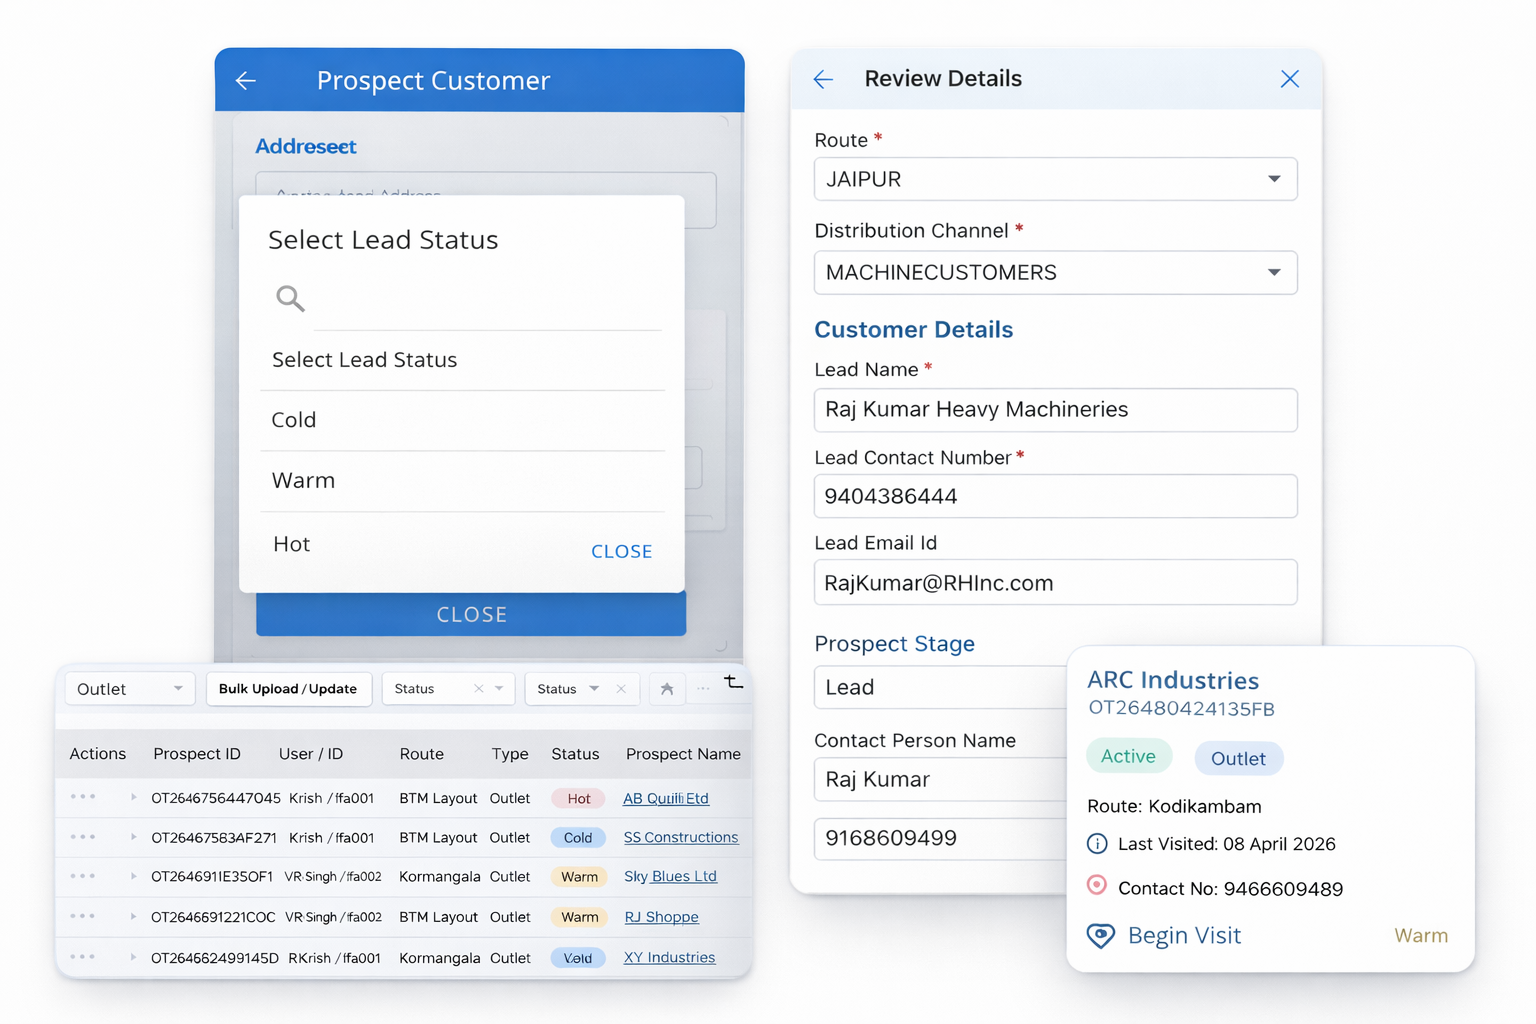Click the blue CLOSE button below dialog
The image size is (1536, 1024).
coord(471,614)
